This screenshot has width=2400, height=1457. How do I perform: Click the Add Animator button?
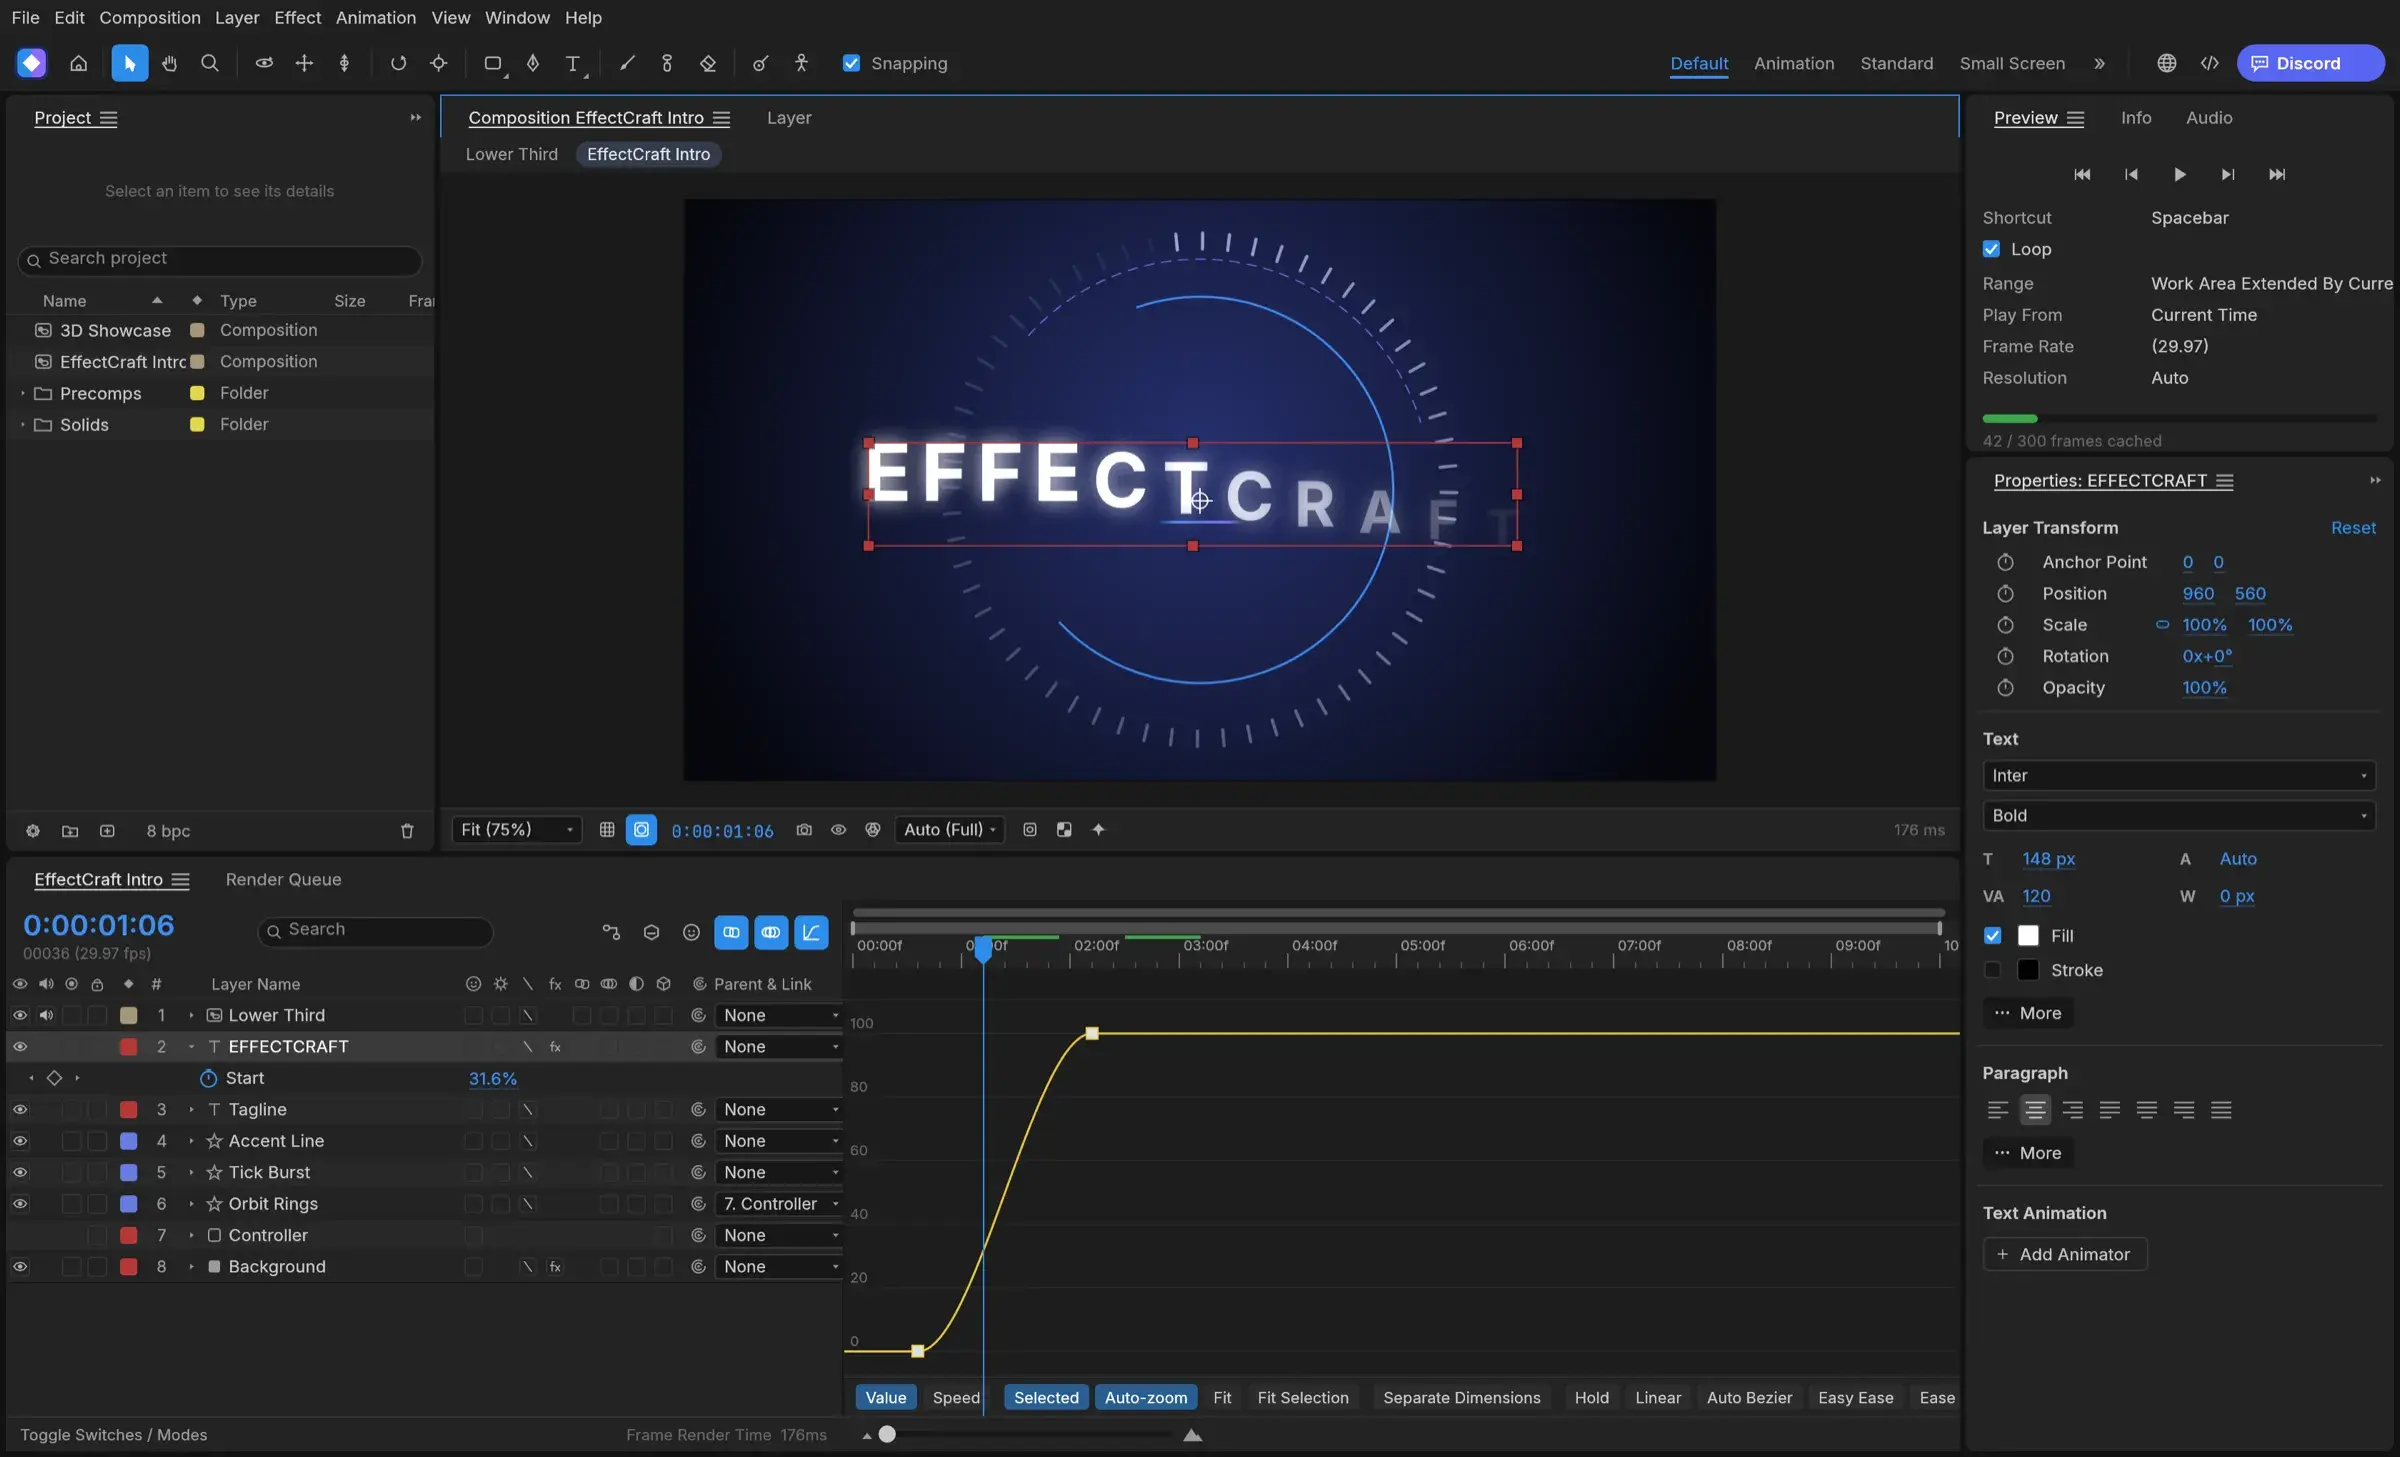pos(2065,1254)
